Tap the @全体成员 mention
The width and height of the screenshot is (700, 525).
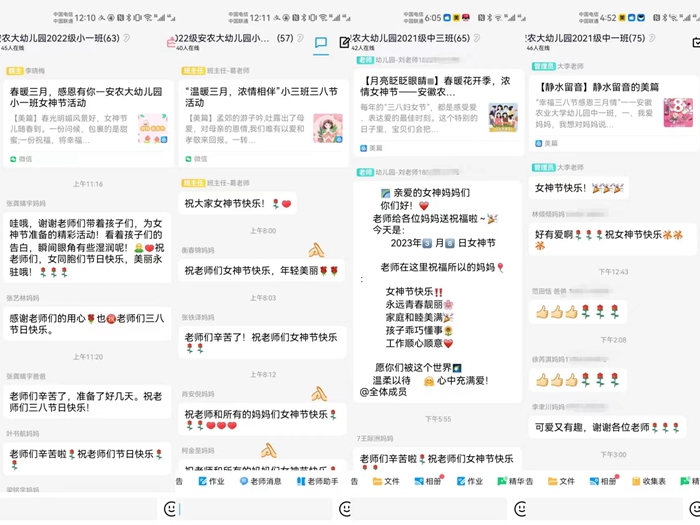[x=386, y=392]
